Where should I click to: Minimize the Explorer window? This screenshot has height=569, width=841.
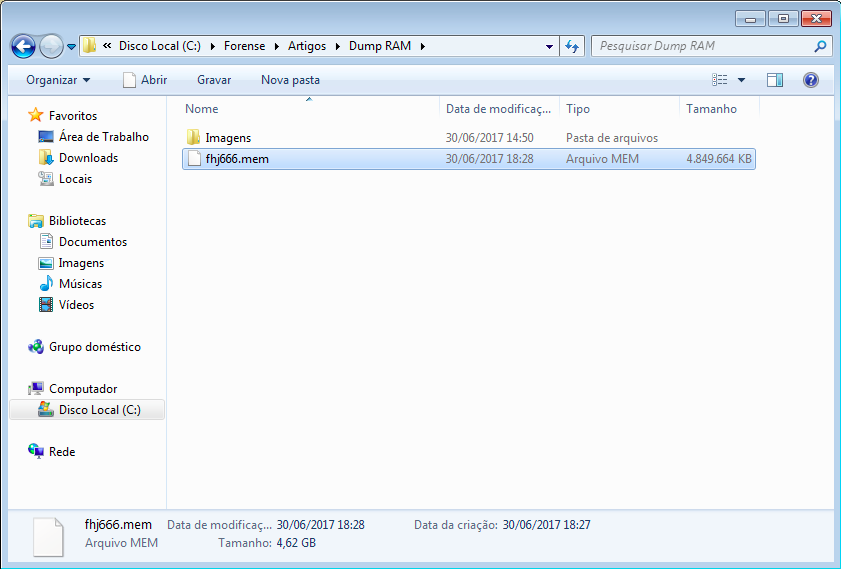(751, 19)
